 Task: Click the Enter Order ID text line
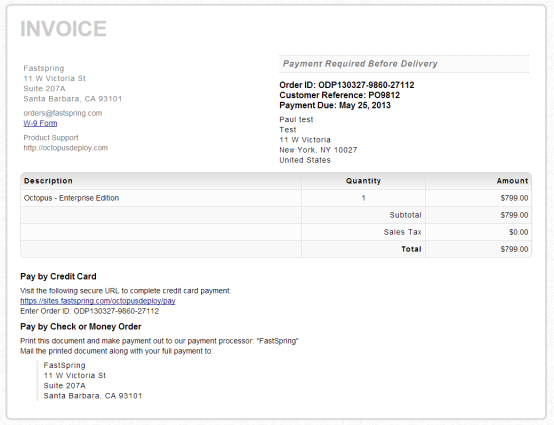(x=90, y=311)
